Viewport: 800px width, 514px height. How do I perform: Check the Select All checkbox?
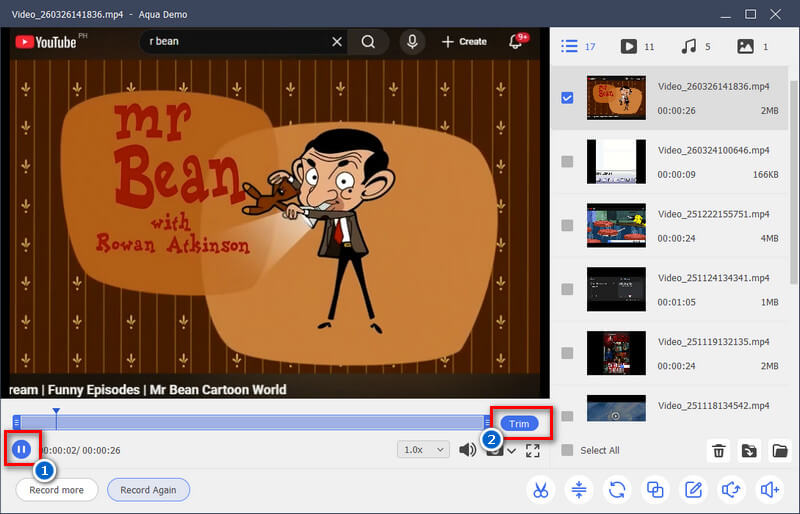tap(567, 450)
